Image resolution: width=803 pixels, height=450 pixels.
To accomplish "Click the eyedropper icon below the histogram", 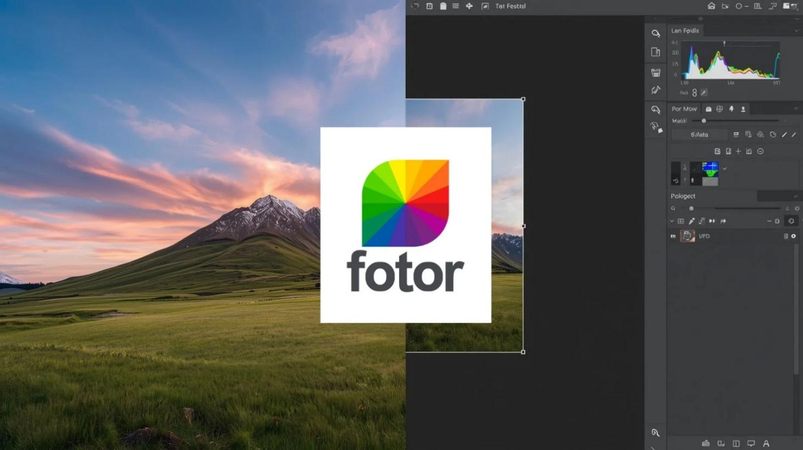I will click(704, 93).
